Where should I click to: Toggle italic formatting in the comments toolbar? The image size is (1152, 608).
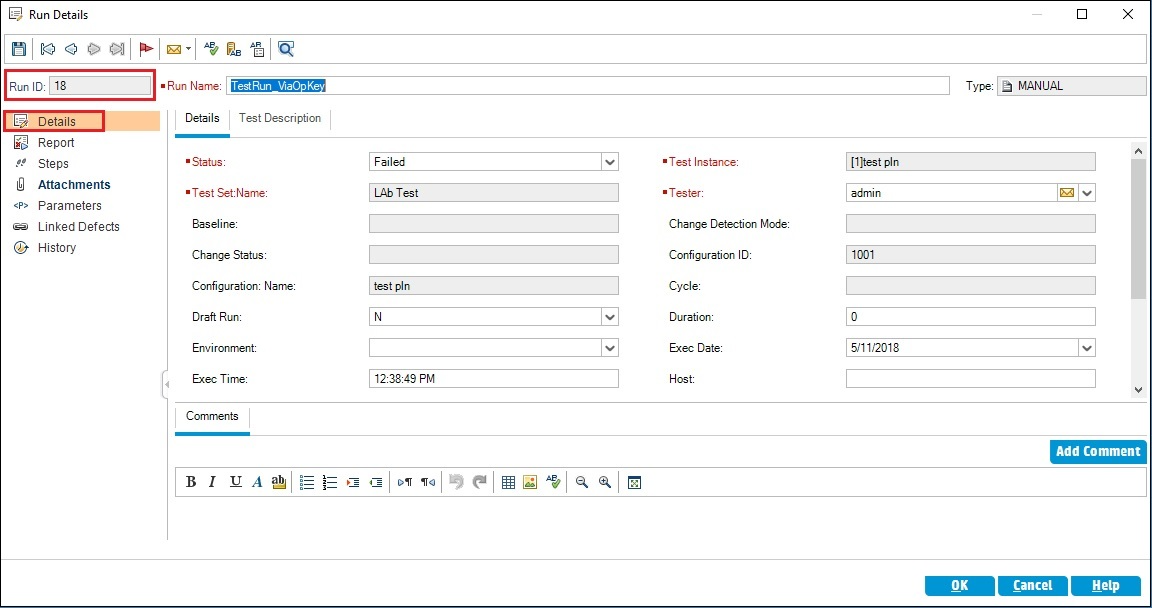point(212,482)
